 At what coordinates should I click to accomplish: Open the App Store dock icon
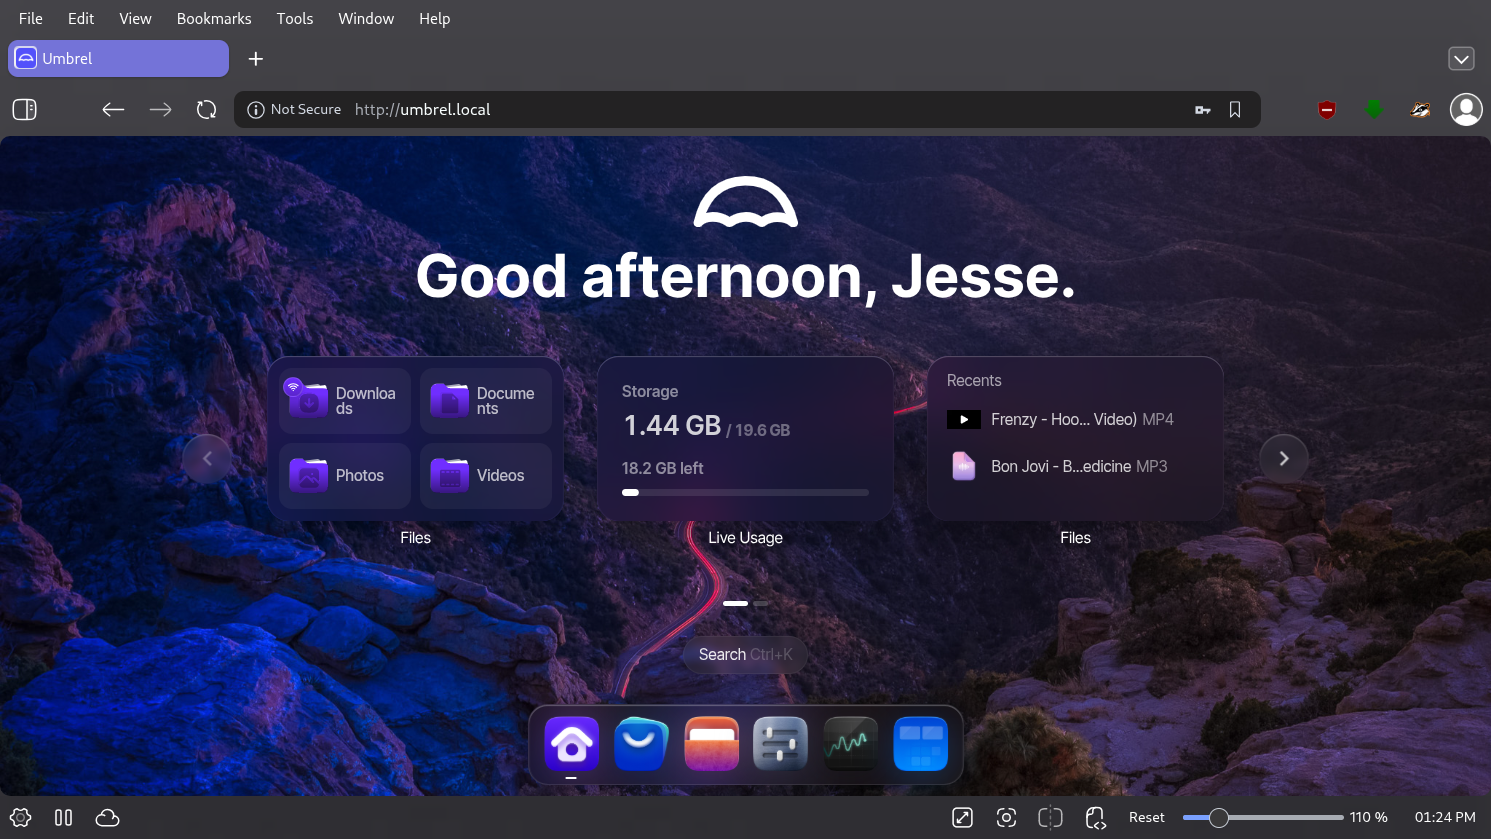click(641, 744)
